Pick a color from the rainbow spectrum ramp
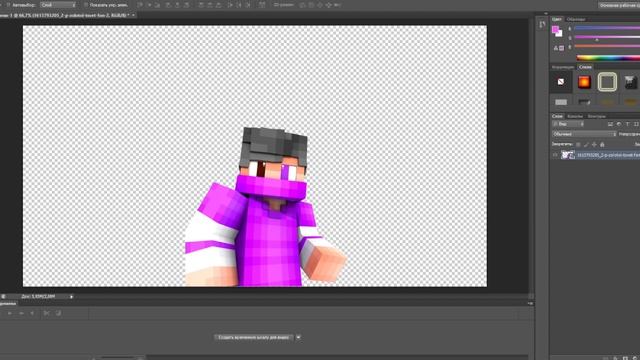The image size is (640, 360). point(608,58)
